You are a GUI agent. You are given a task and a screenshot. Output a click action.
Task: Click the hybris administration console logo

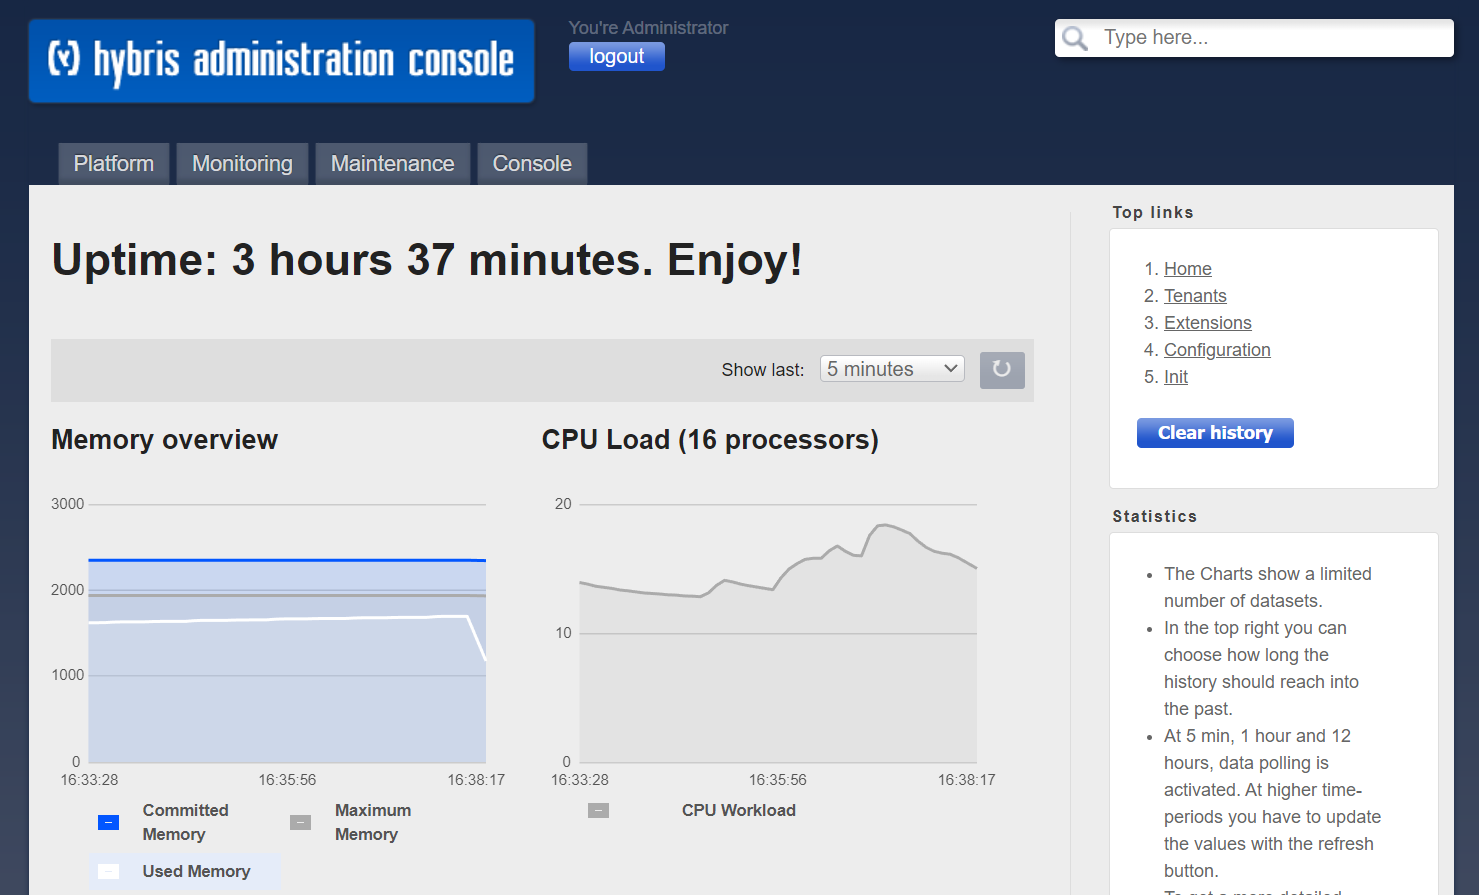[281, 61]
